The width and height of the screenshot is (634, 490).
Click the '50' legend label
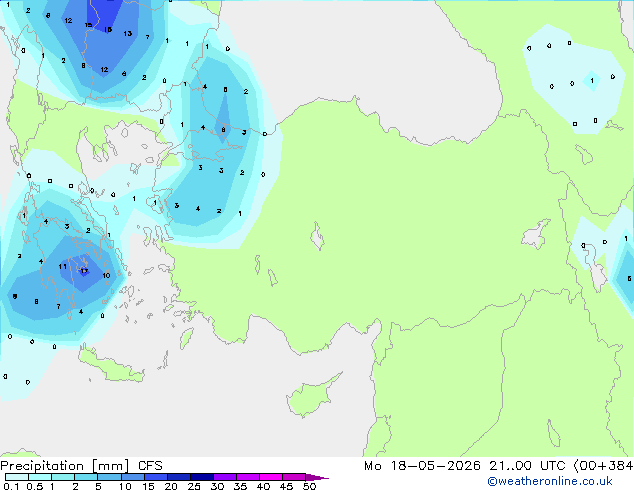pos(309,486)
